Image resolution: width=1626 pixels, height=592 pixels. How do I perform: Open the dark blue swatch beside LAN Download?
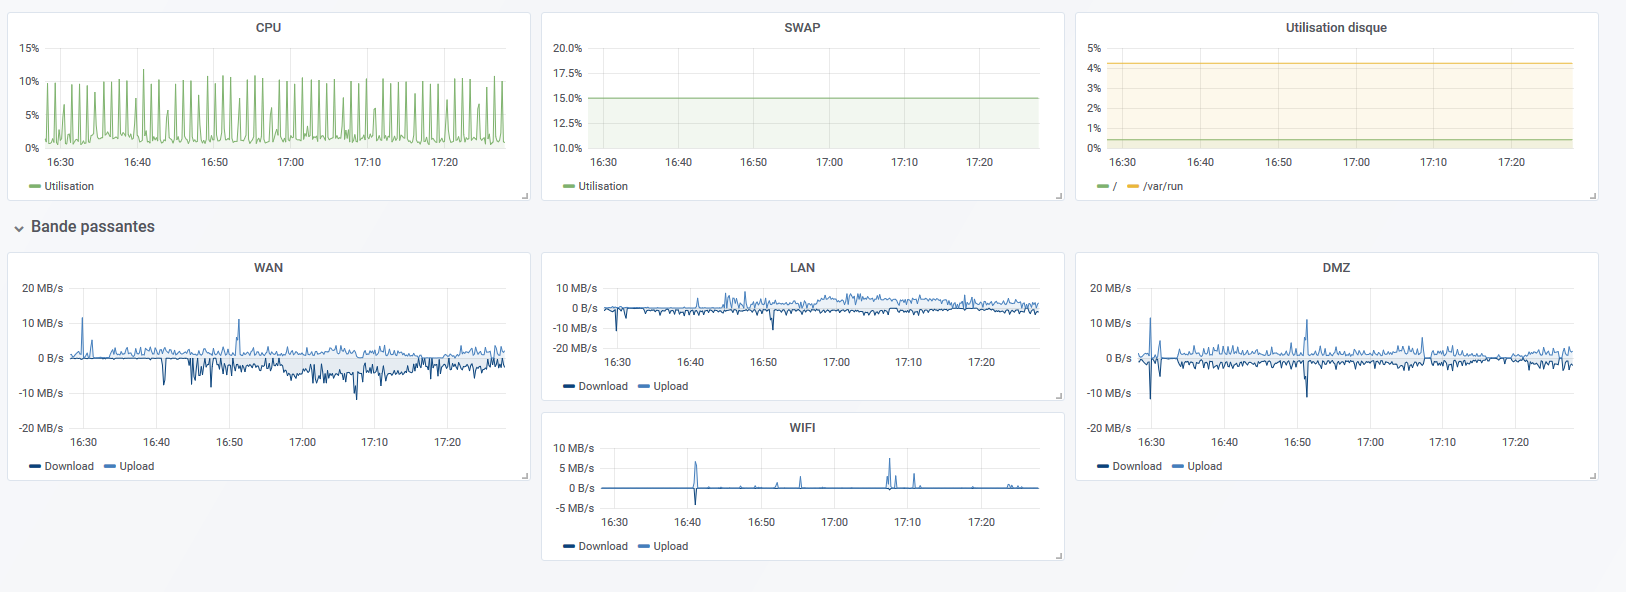coord(569,386)
